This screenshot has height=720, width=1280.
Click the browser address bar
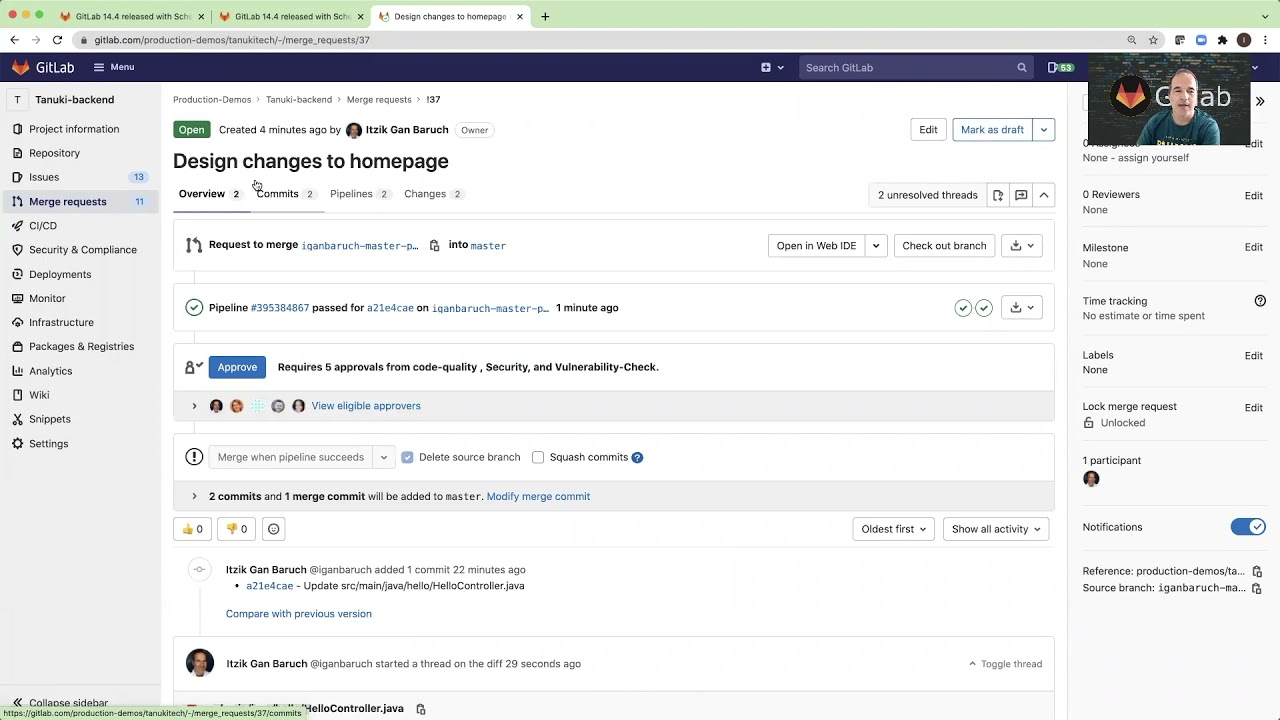[x=600, y=40]
